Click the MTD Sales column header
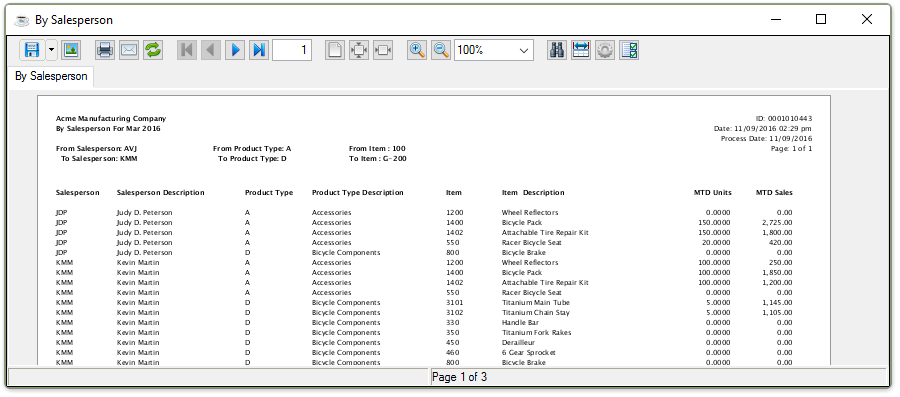This screenshot has width=900, height=397. pyautogui.click(x=774, y=193)
